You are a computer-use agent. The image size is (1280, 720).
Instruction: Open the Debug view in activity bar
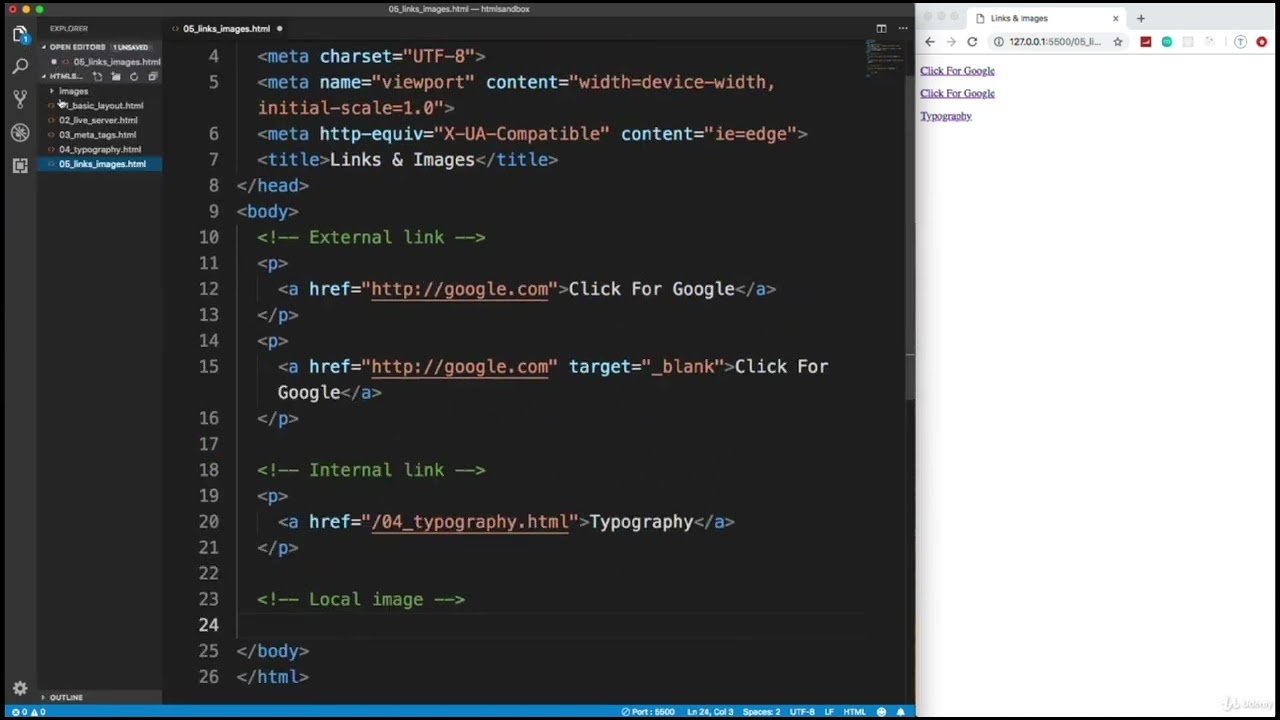pos(20,132)
